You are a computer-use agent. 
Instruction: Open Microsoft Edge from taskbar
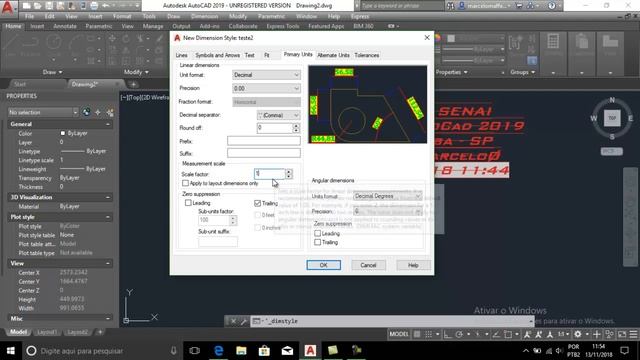click(218, 351)
